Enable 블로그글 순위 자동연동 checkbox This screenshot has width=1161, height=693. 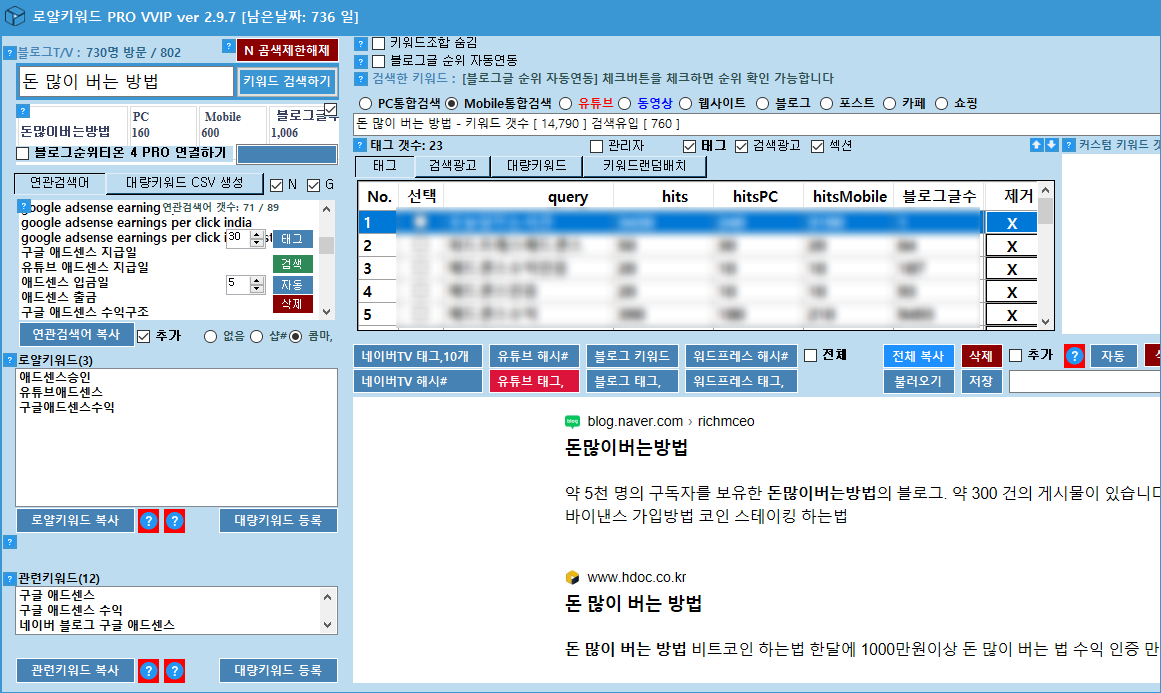click(378, 61)
